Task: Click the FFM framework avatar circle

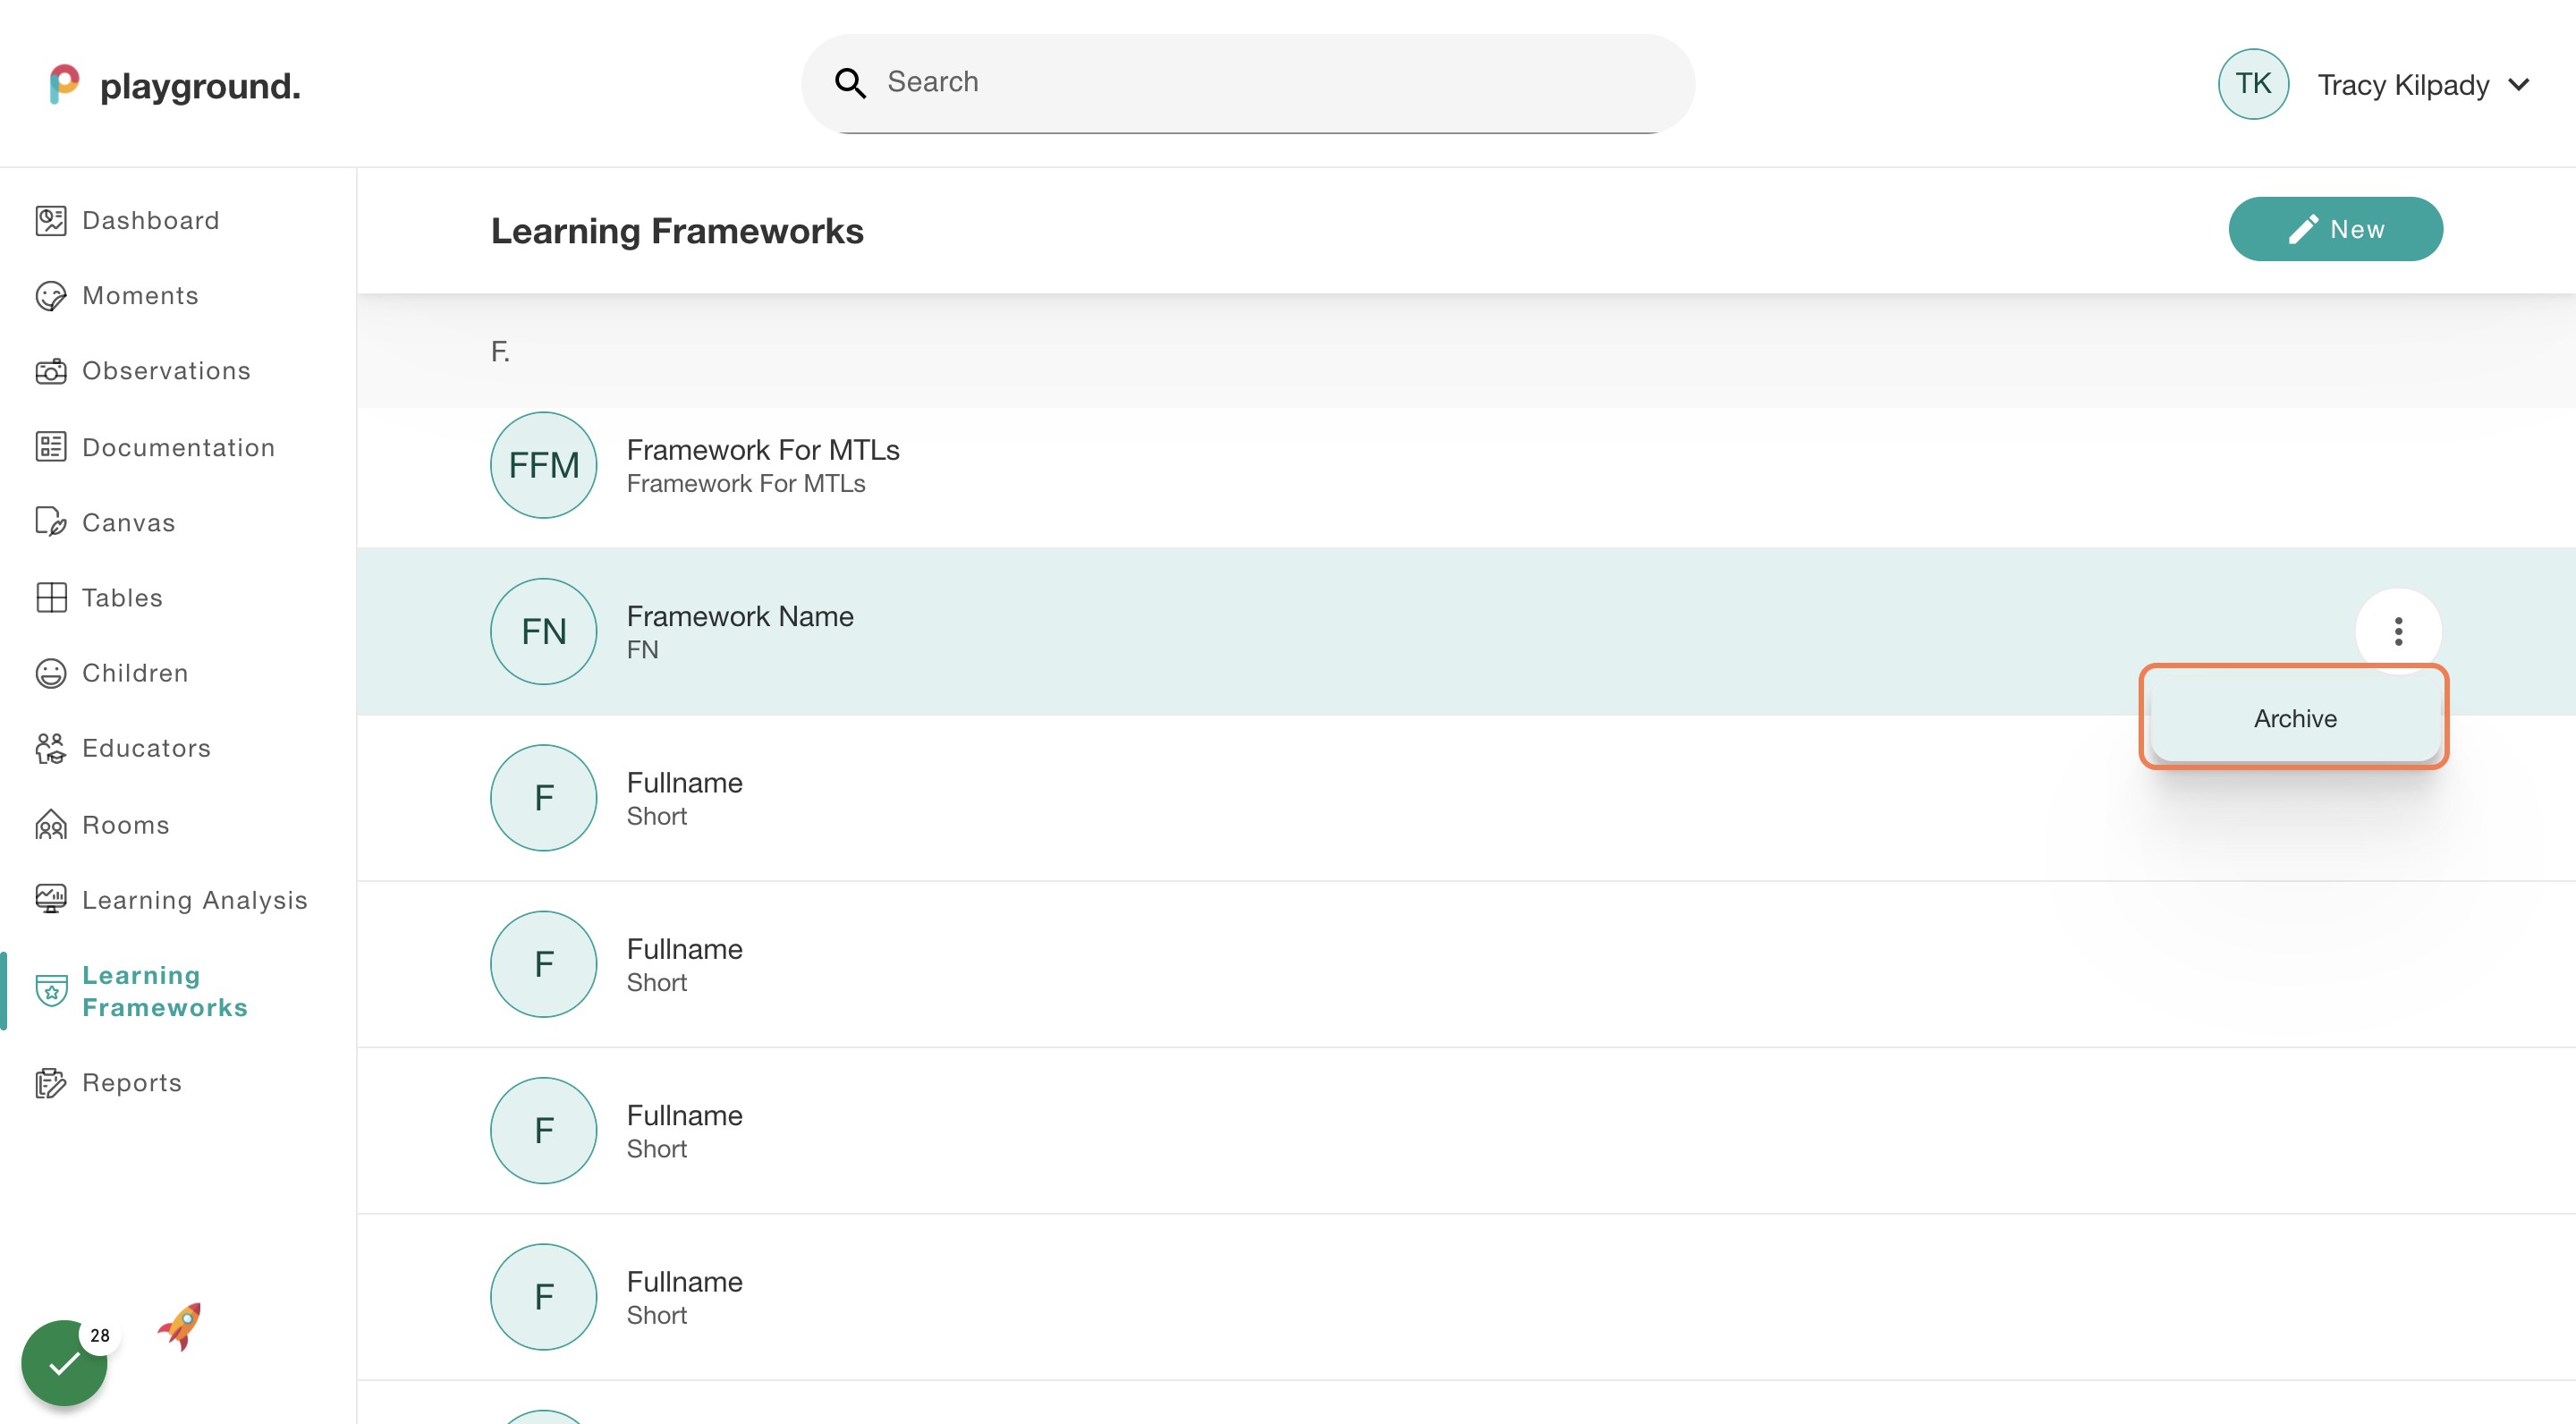Action: point(543,464)
